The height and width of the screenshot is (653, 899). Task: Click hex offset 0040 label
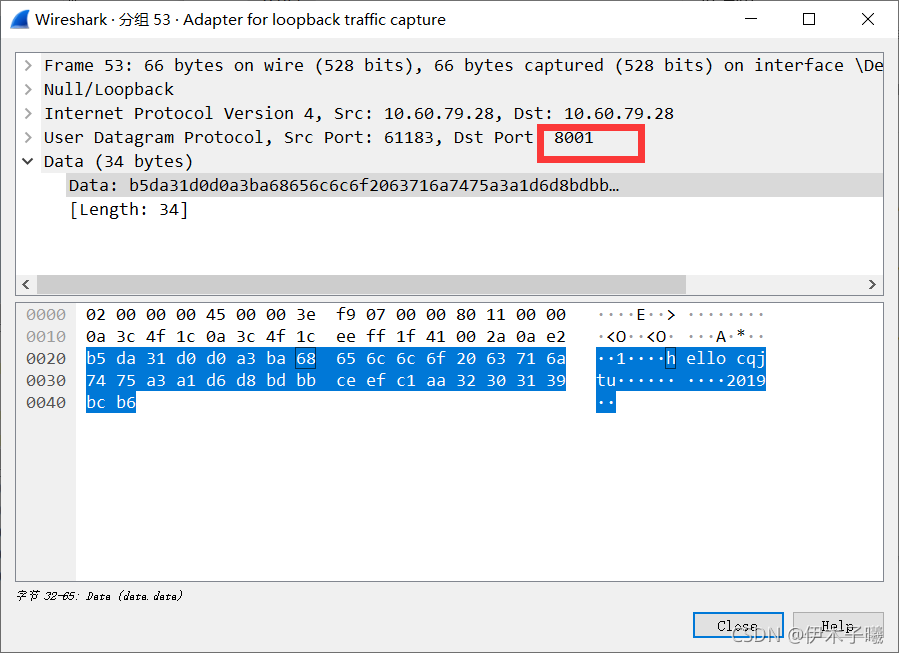click(46, 402)
